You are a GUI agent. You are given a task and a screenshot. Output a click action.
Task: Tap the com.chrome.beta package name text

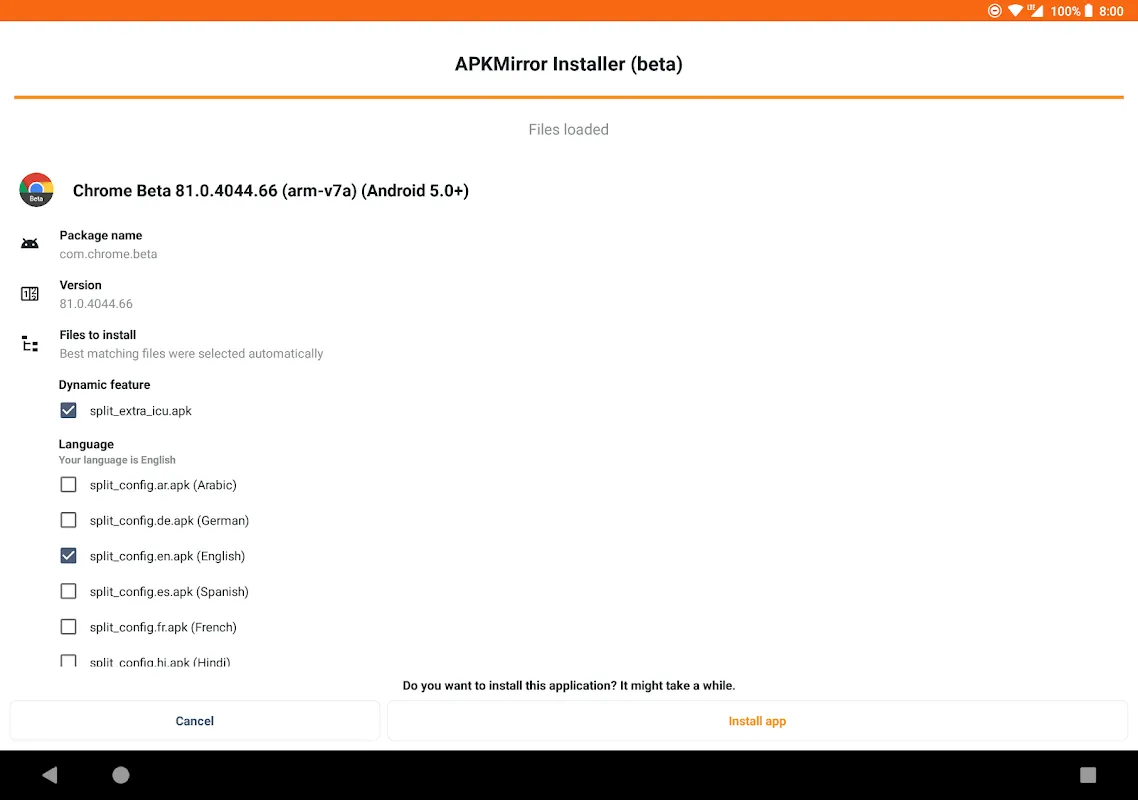tap(108, 254)
